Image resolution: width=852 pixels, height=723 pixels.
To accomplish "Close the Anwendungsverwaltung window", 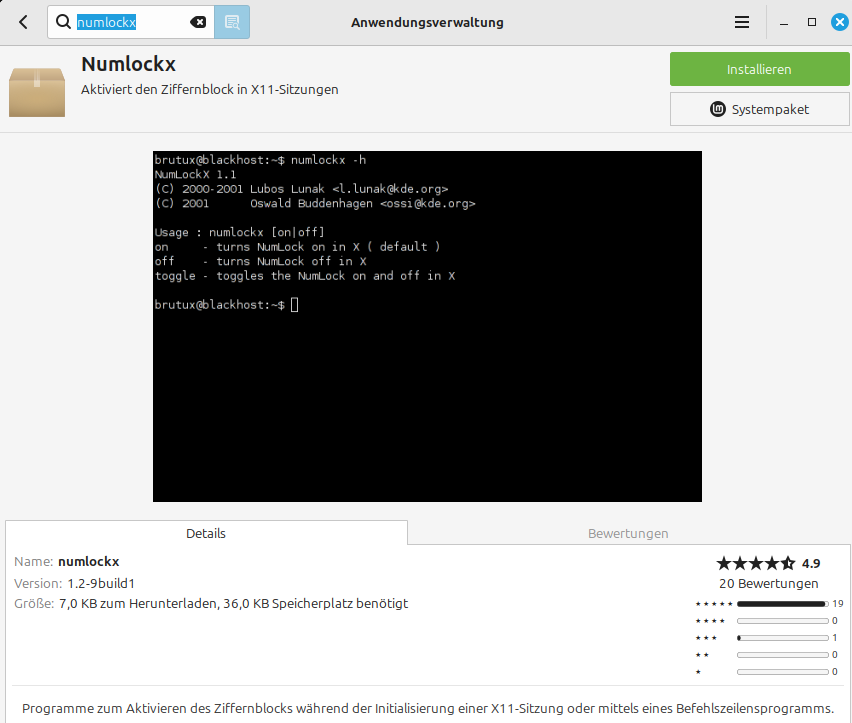I will (840, 22).
